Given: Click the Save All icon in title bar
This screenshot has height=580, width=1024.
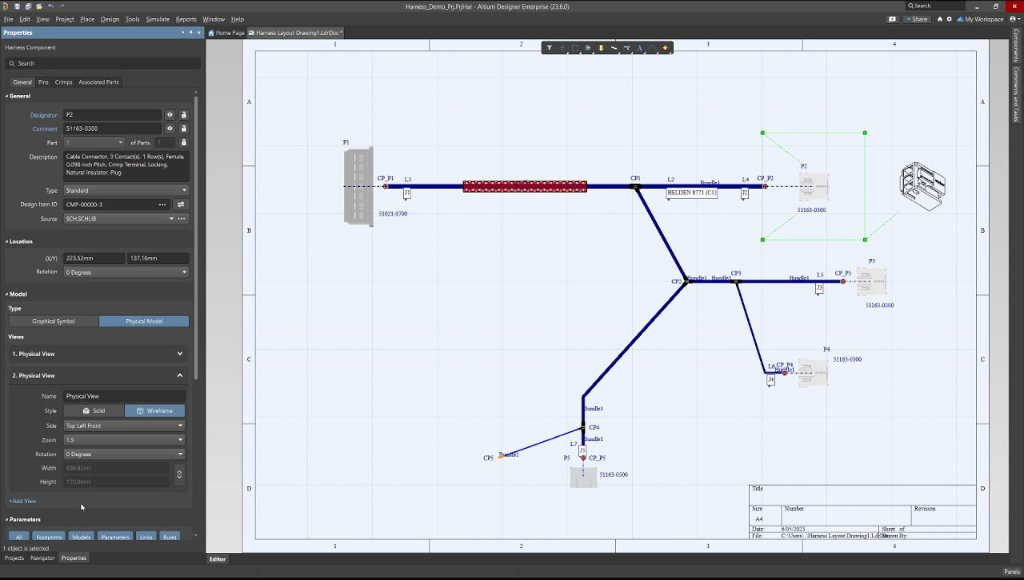Looking at the screenshot, I should tap(28, 6).
